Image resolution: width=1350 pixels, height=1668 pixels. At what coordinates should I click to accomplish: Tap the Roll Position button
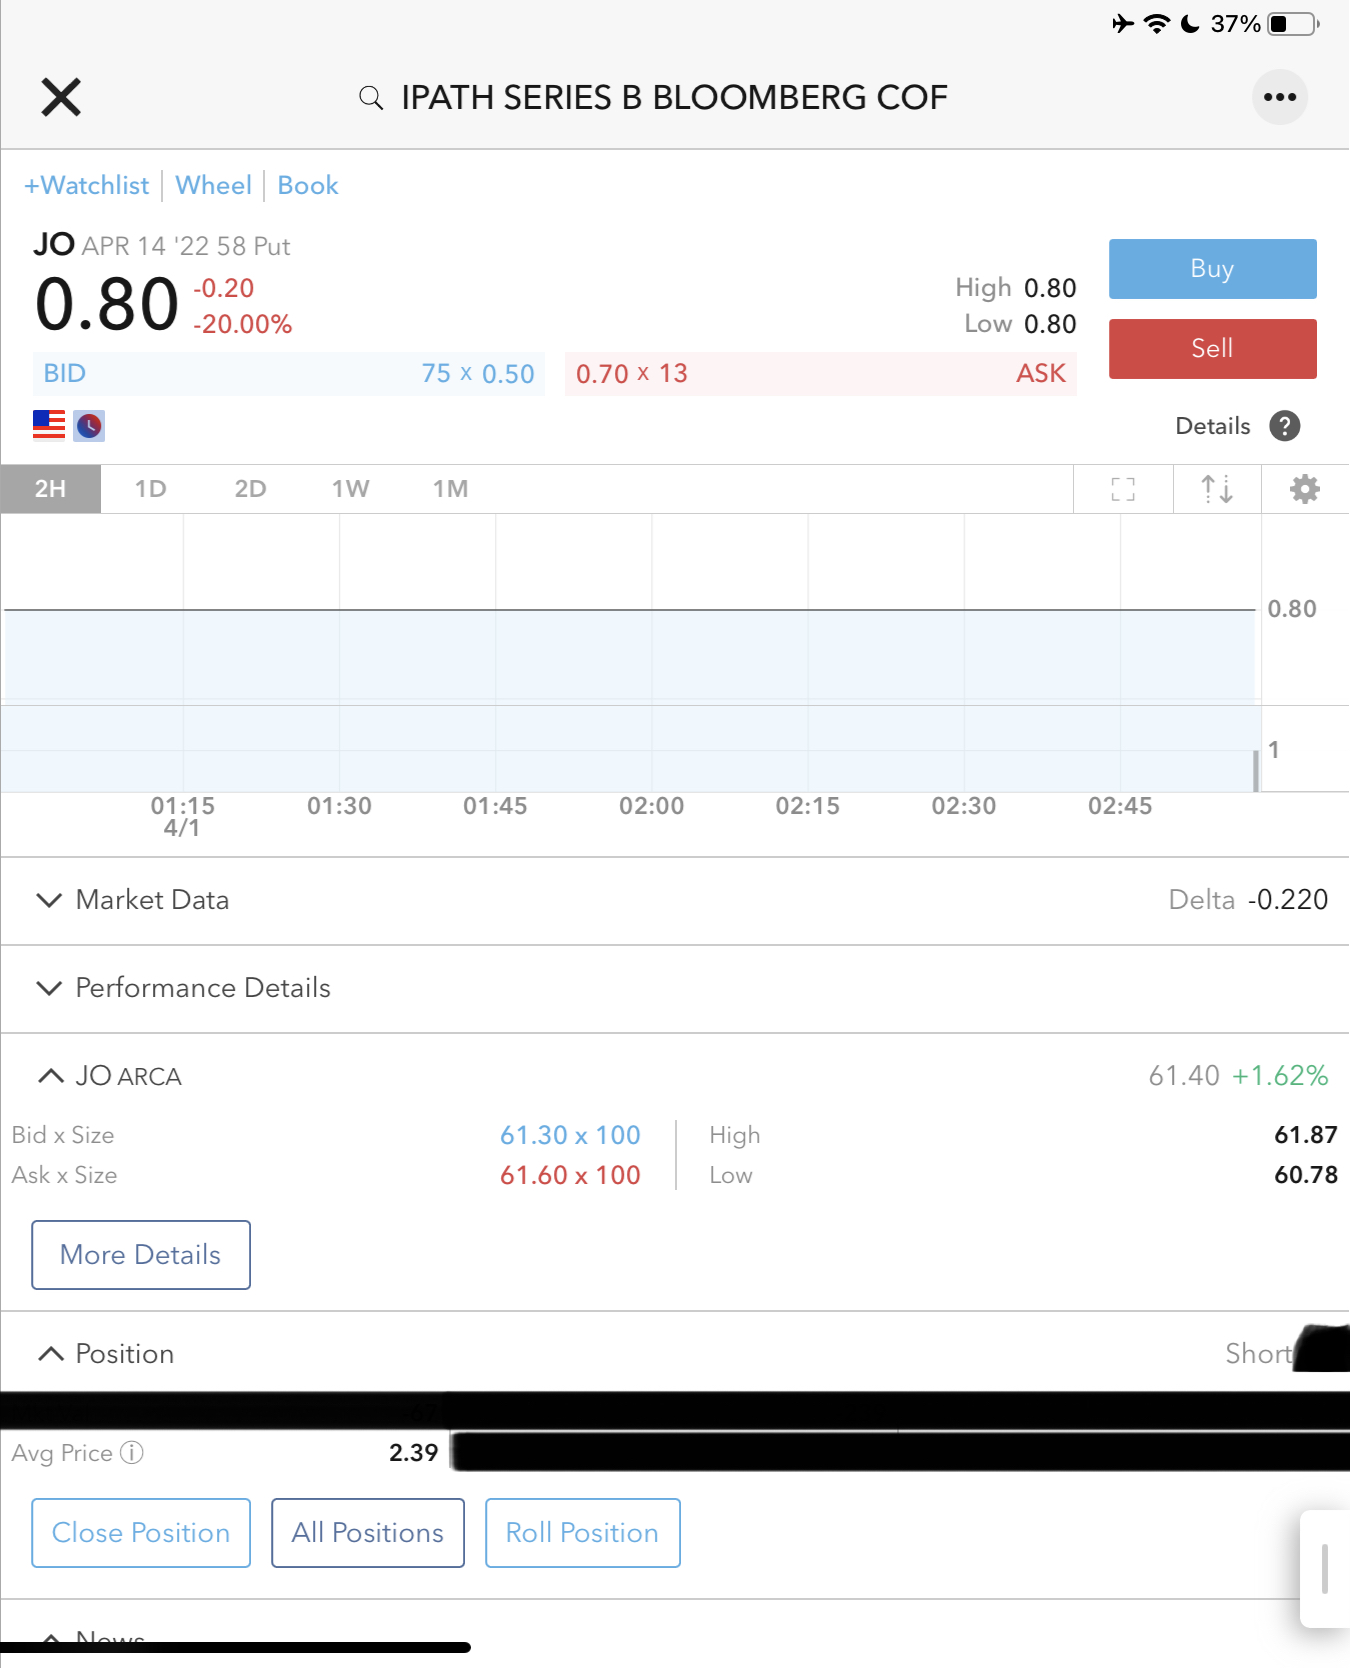(x=582, y=1533)
